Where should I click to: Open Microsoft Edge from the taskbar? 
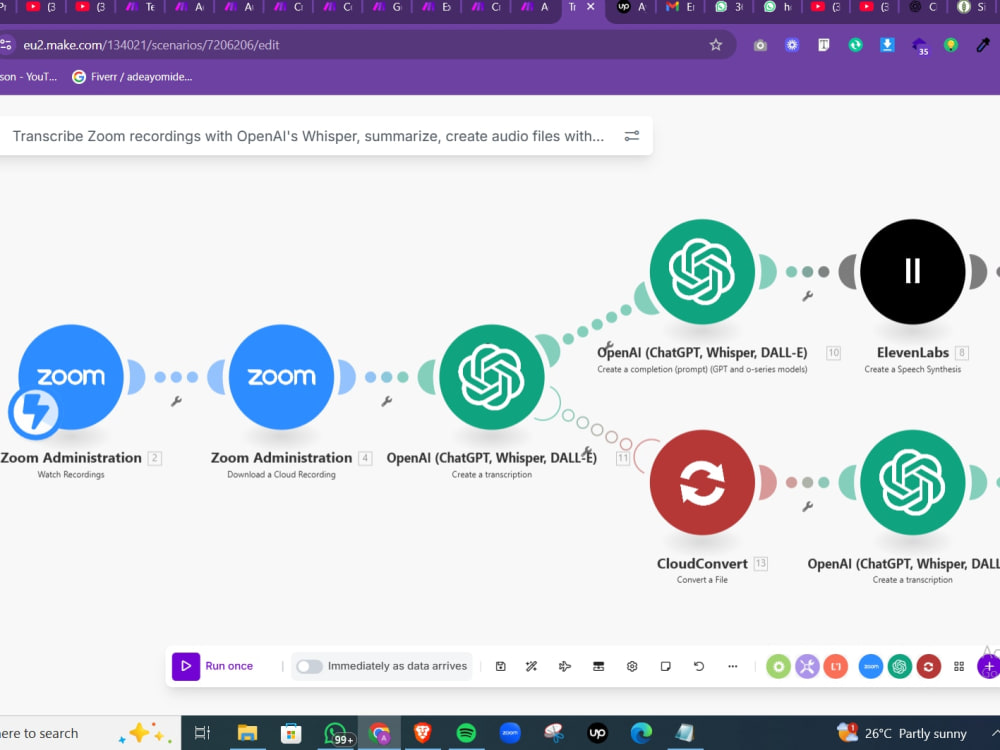click(641, 733)
